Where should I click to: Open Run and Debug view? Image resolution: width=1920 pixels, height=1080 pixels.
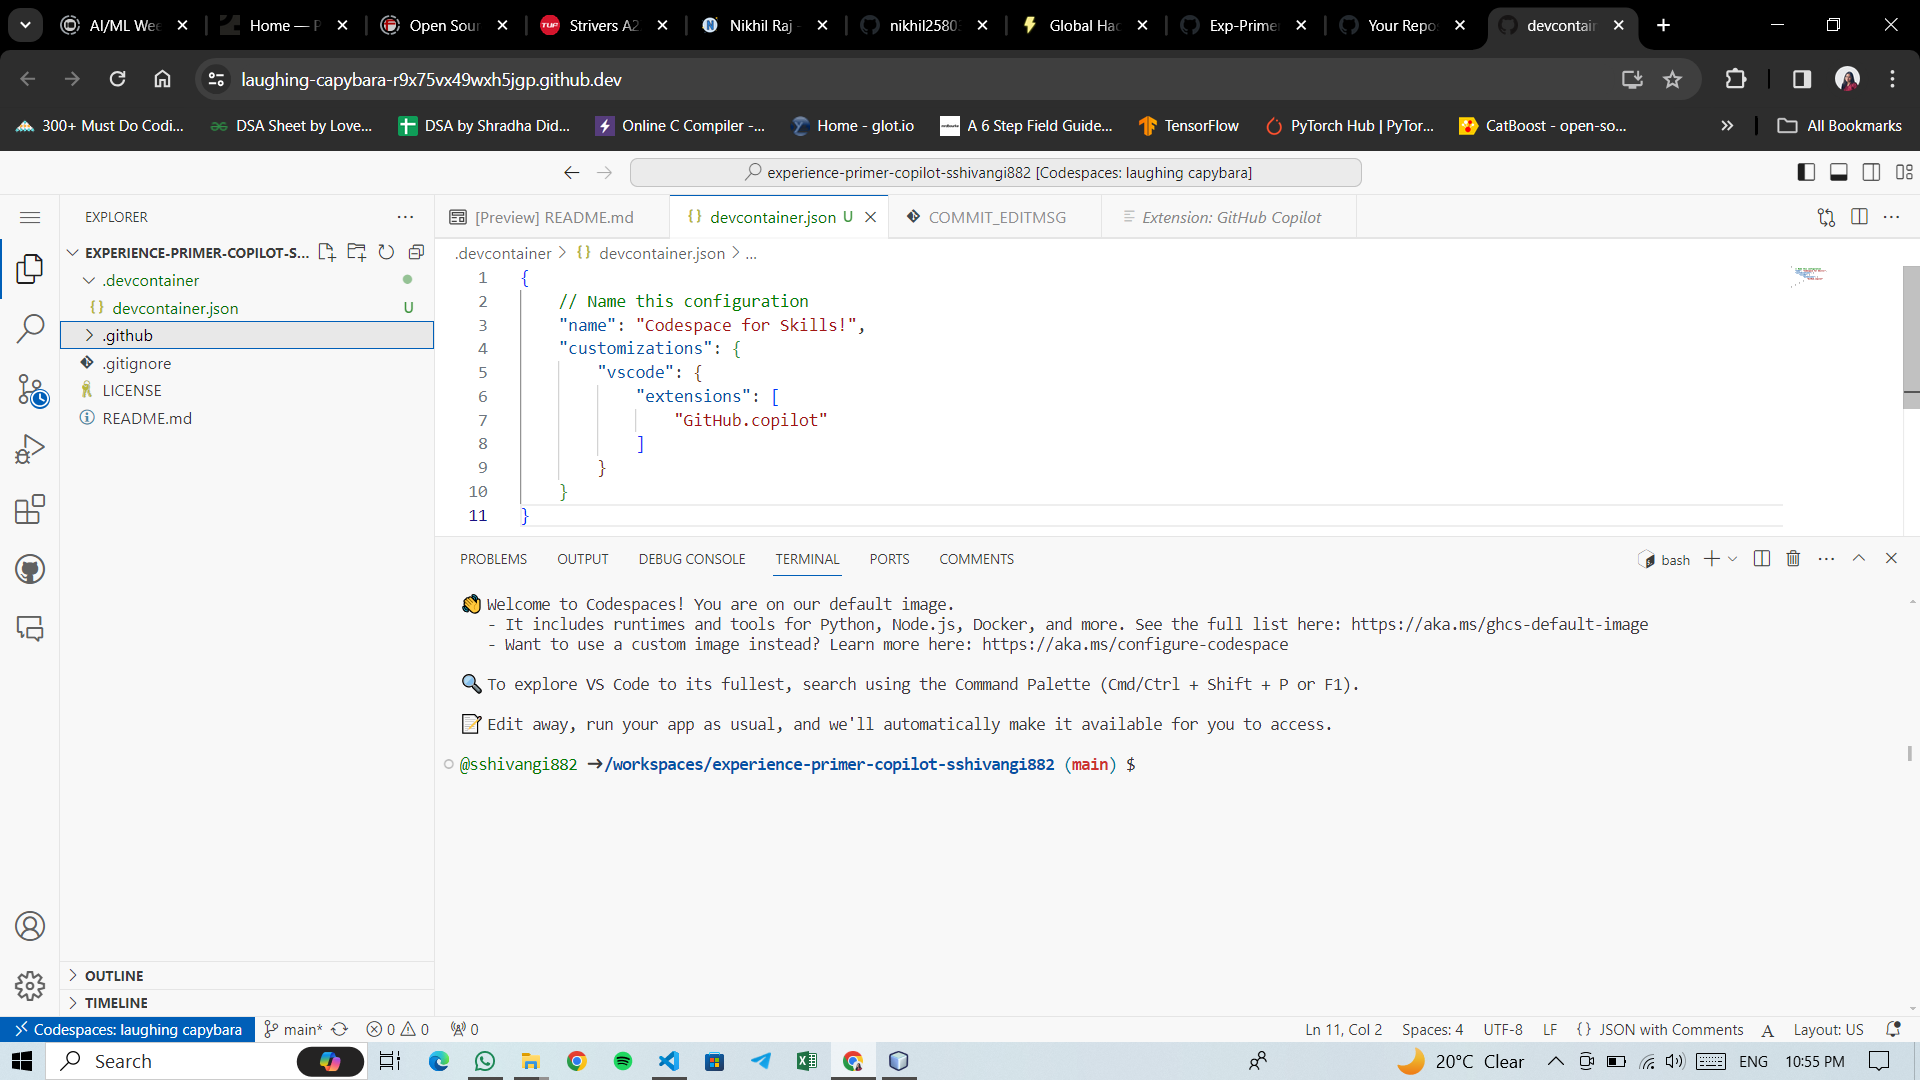coord(30,449)
